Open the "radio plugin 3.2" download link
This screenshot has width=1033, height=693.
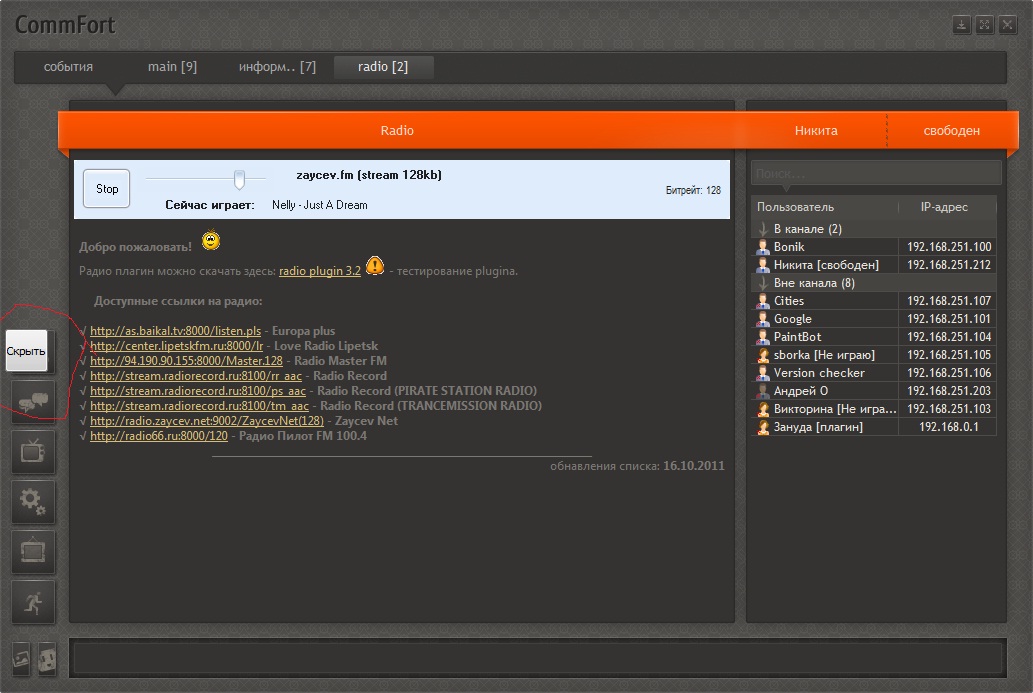pyautogui.click(x=319, y=271)
